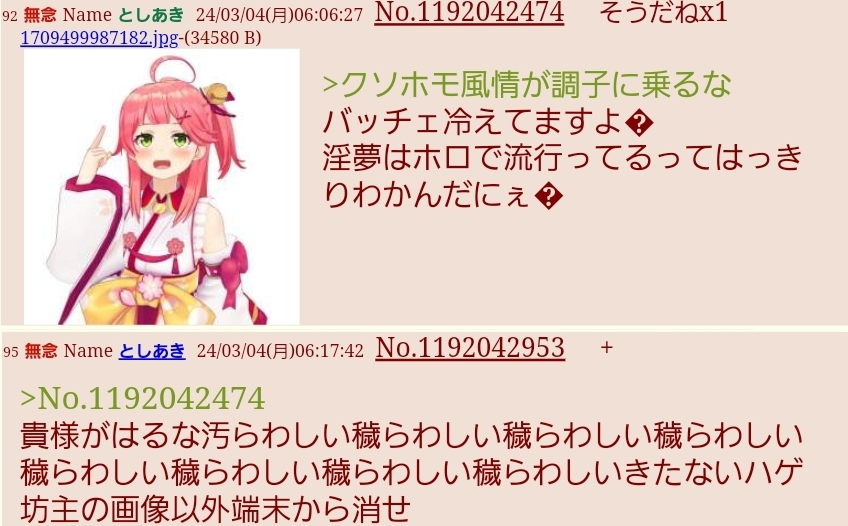Open the 1709499987182.jpg file link
The width and height of the screenshot is (848, 526).
click(100, 38)
